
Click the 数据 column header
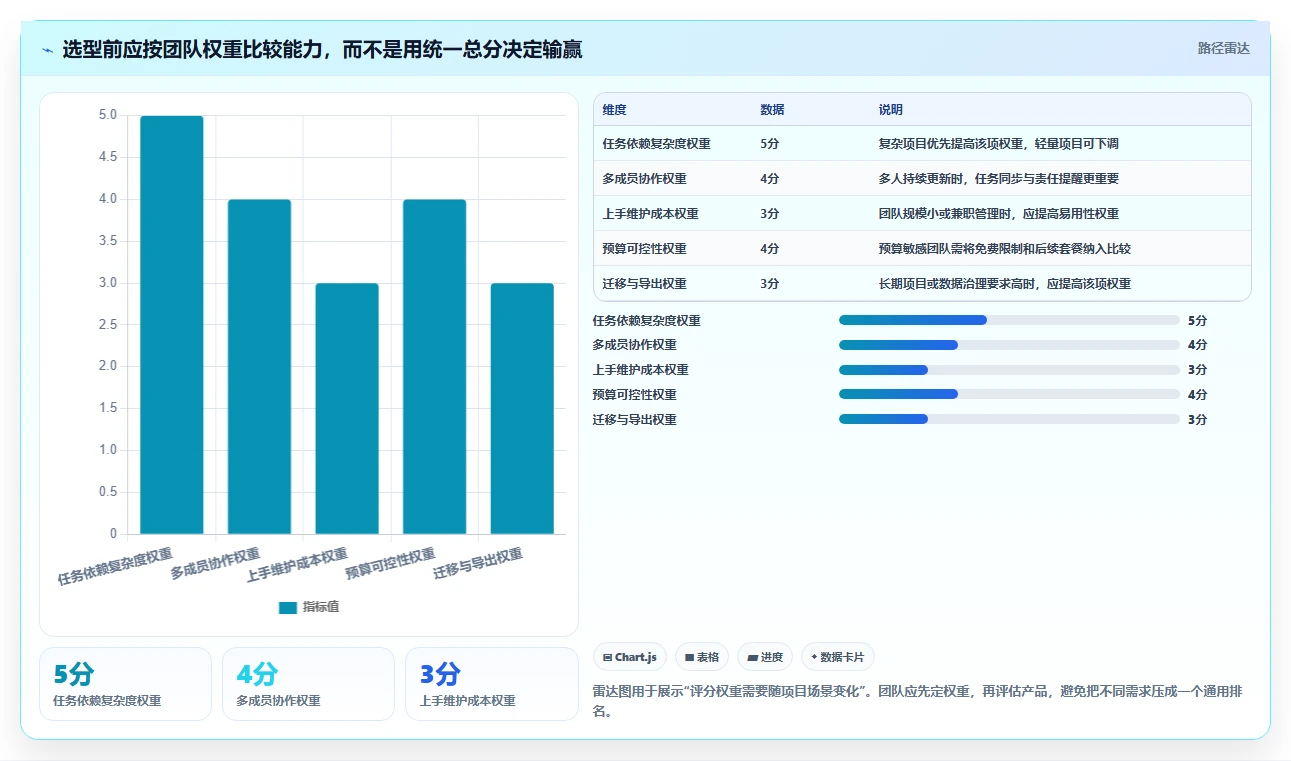coord(772,110)
